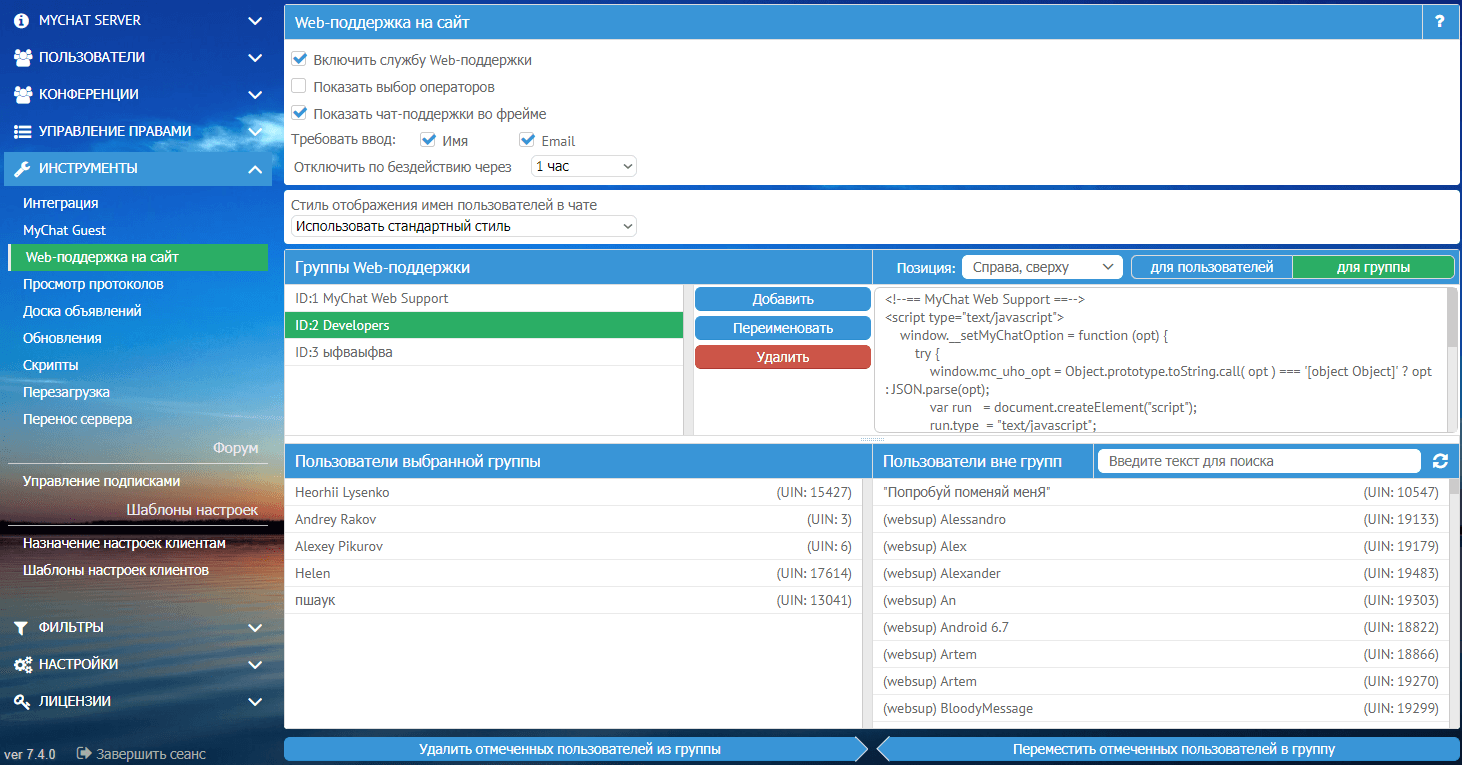Uncheck the Email required field checkbox
Viewport: 1462px width, 765px height.
pyautogui.click(x=527, y=140)
